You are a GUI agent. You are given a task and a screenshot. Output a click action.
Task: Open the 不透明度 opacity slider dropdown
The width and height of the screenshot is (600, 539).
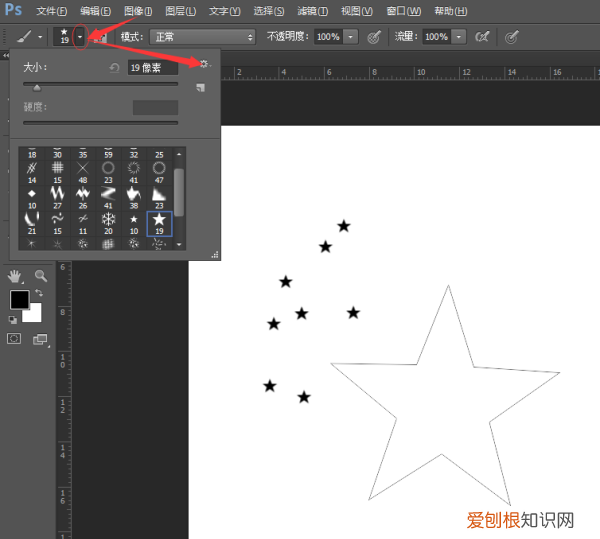[351, 36]
